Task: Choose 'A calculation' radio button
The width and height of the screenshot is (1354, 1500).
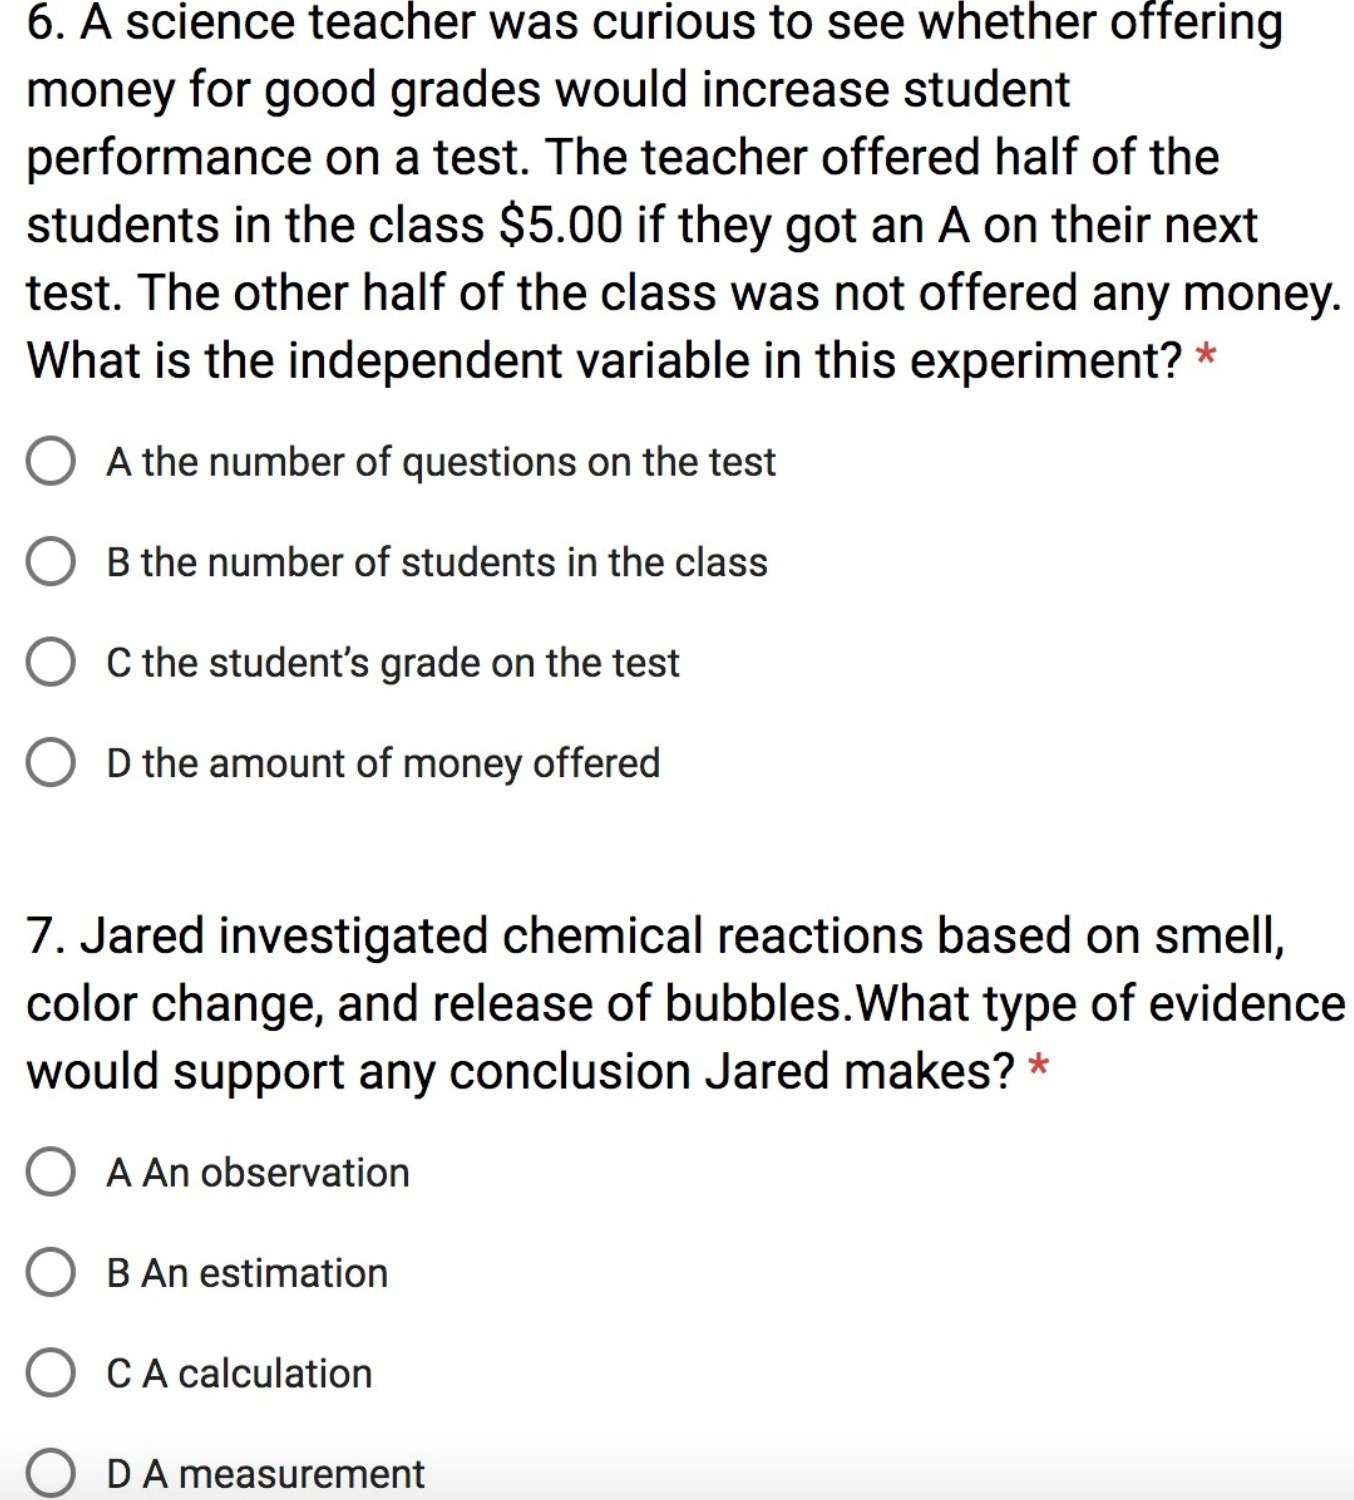Action: (x=50, y=1373)
